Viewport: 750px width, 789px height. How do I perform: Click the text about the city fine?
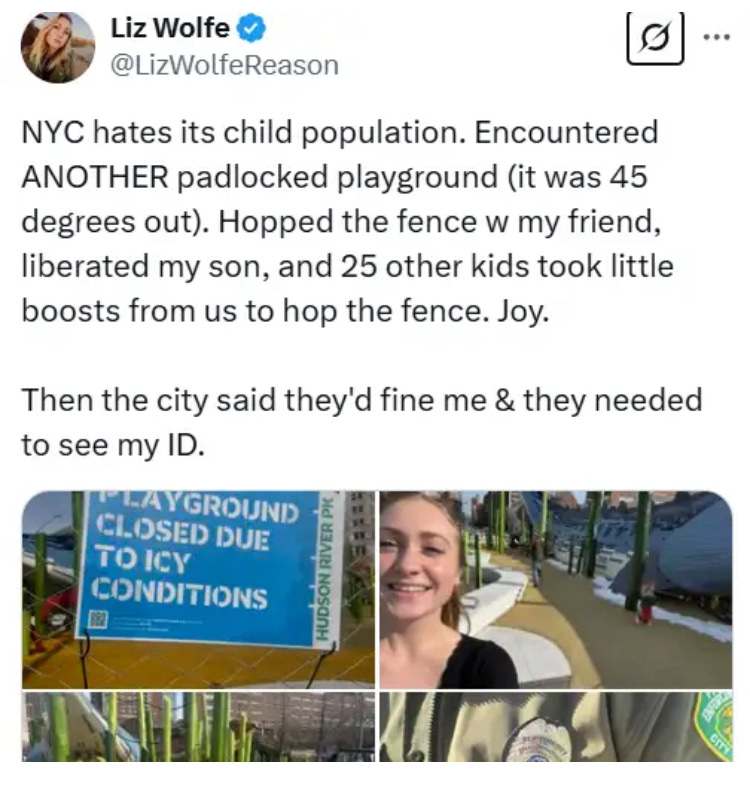(361, 422)
